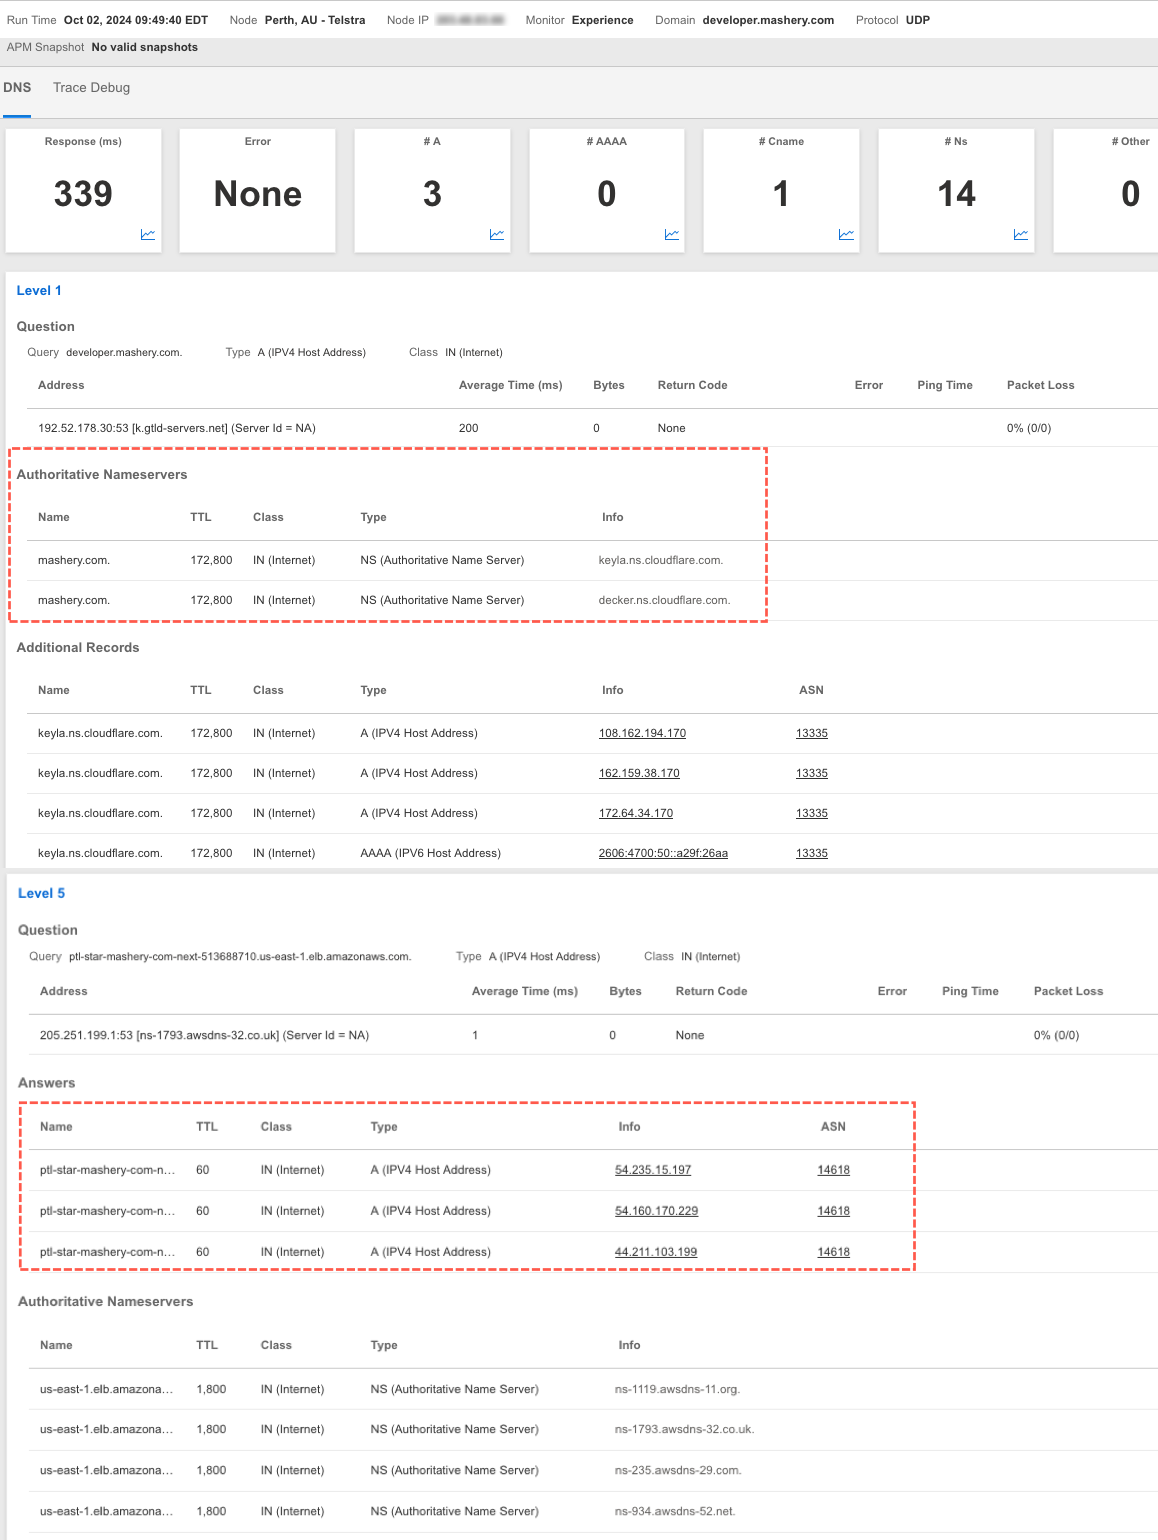Click the Packet Loss header in Level 5
1158x1540 pixels.
pos(1068,992)
